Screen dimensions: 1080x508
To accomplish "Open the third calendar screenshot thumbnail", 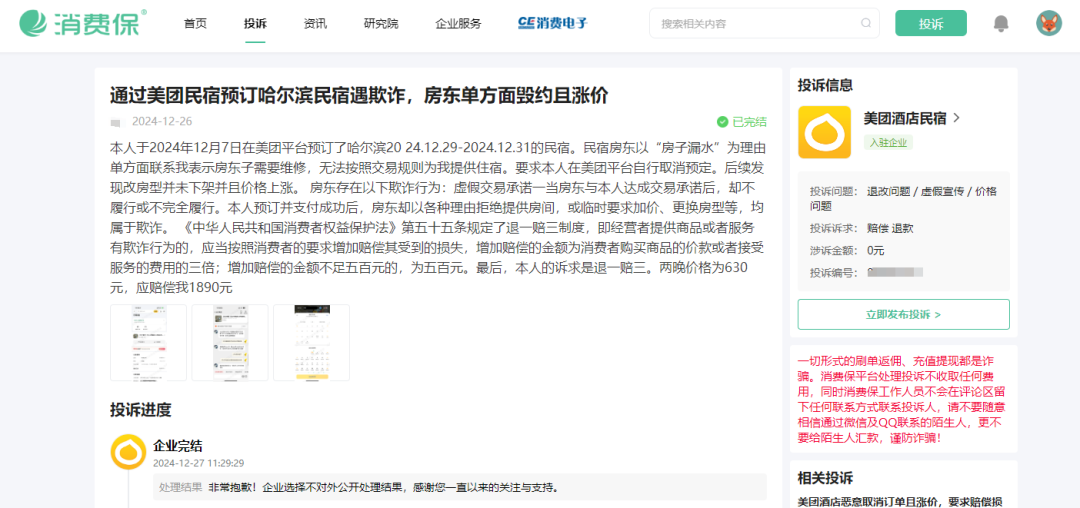I will coord(311,342).
